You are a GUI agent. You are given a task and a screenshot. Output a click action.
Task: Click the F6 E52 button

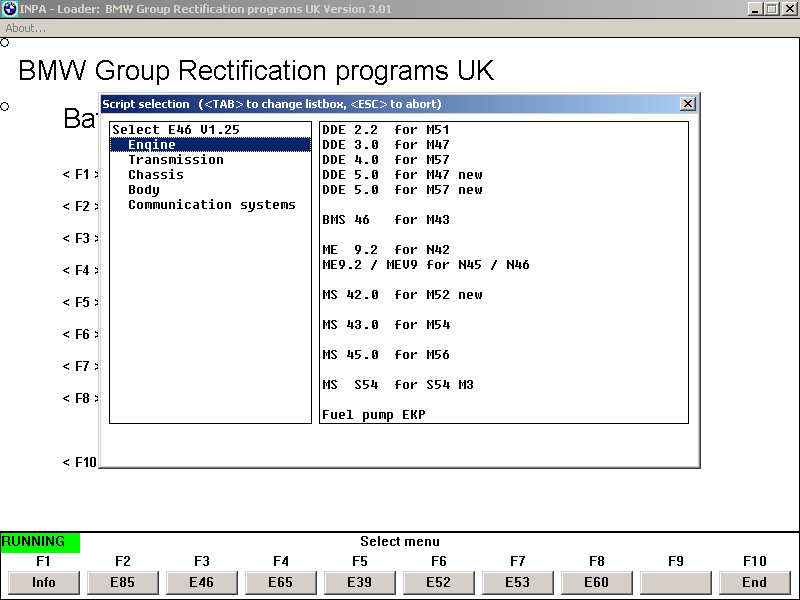pos(439,583)
